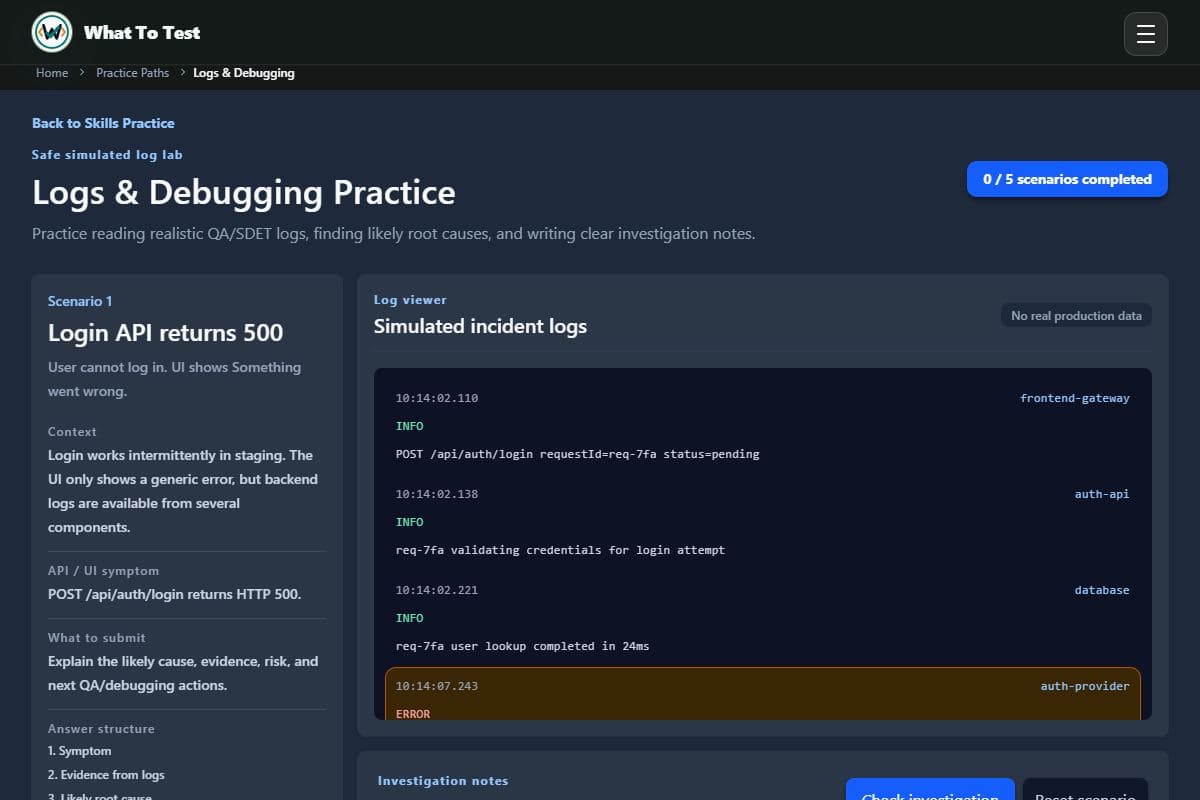The width and height of the screenshot is (1200, 800).
Task: Select Logs & Debugging breadcrumb
Action: 244,73
